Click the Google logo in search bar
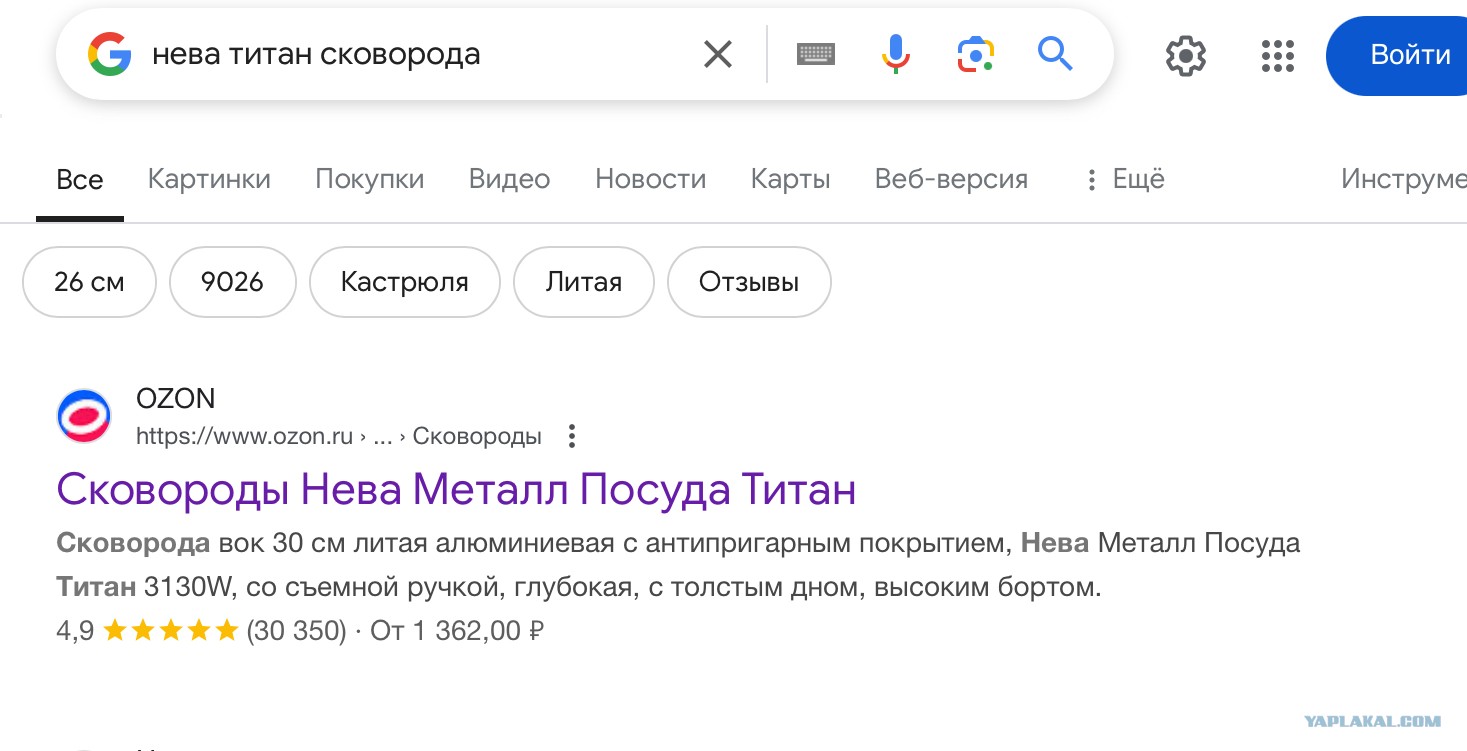 110,54
